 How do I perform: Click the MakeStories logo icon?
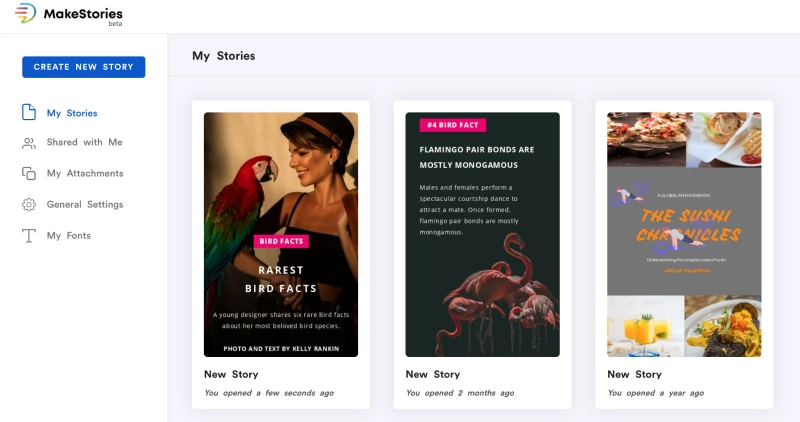25,14
